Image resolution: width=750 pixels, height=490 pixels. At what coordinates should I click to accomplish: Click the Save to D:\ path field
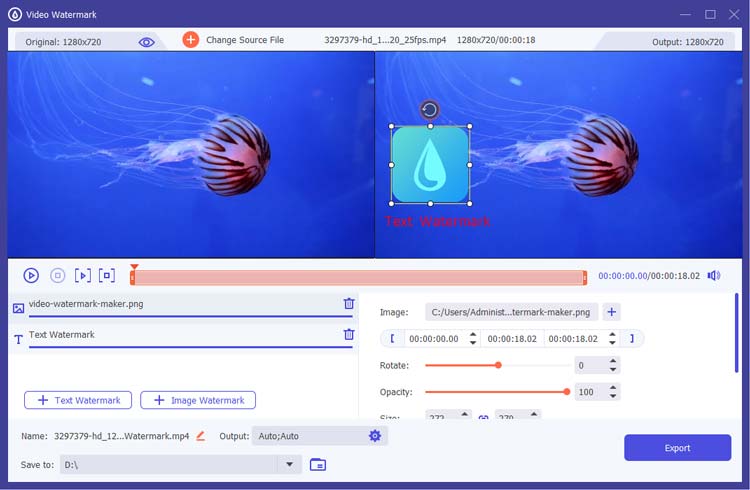[x=168, y=465]
